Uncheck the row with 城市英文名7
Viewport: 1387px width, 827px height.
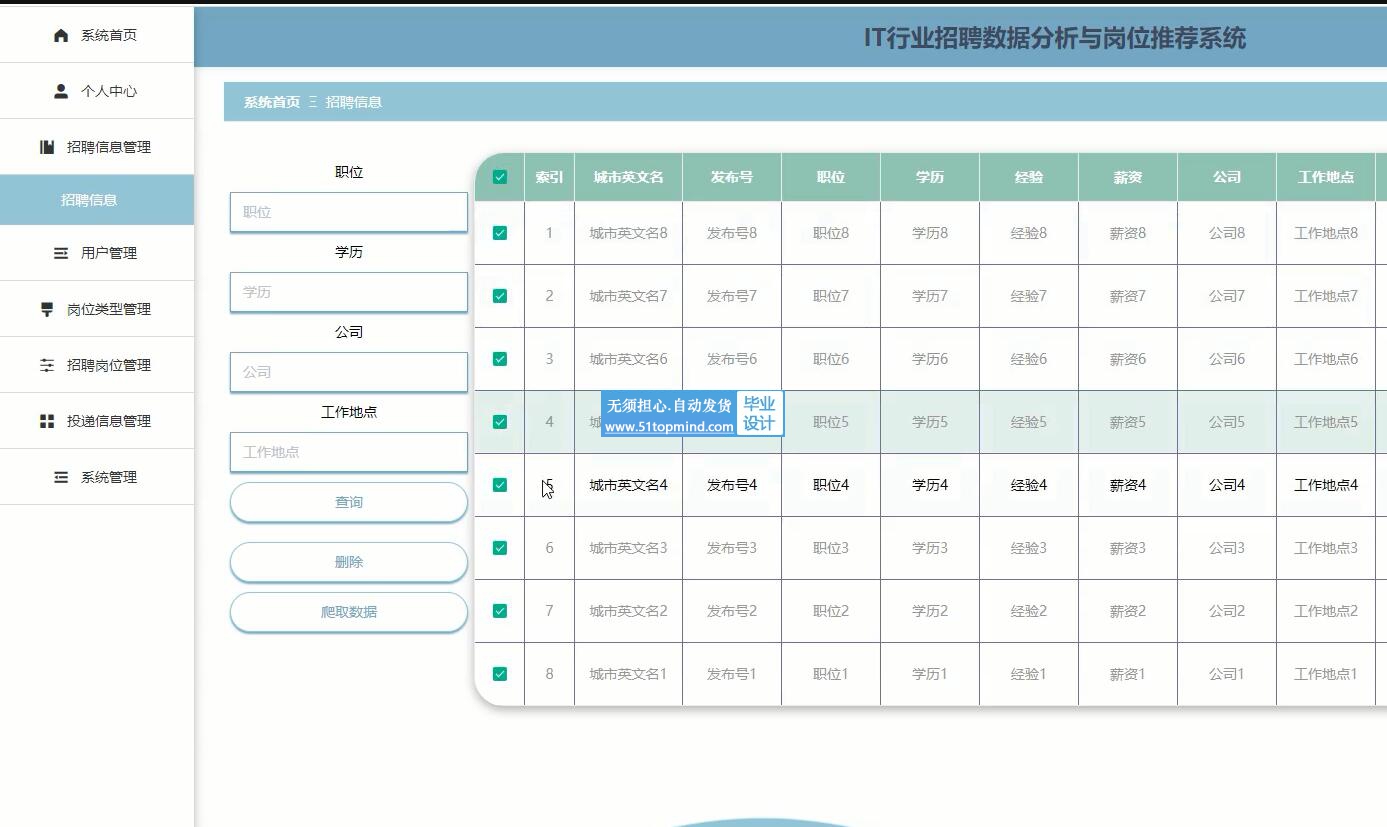click(x=500, y=296)
